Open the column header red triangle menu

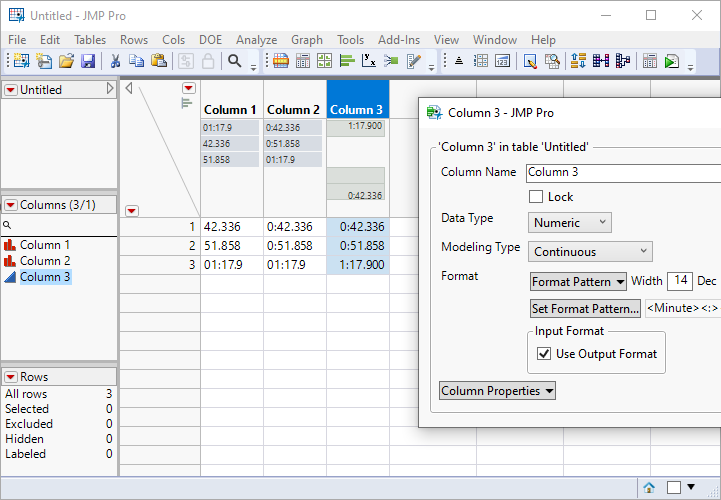tap(189, 88)
